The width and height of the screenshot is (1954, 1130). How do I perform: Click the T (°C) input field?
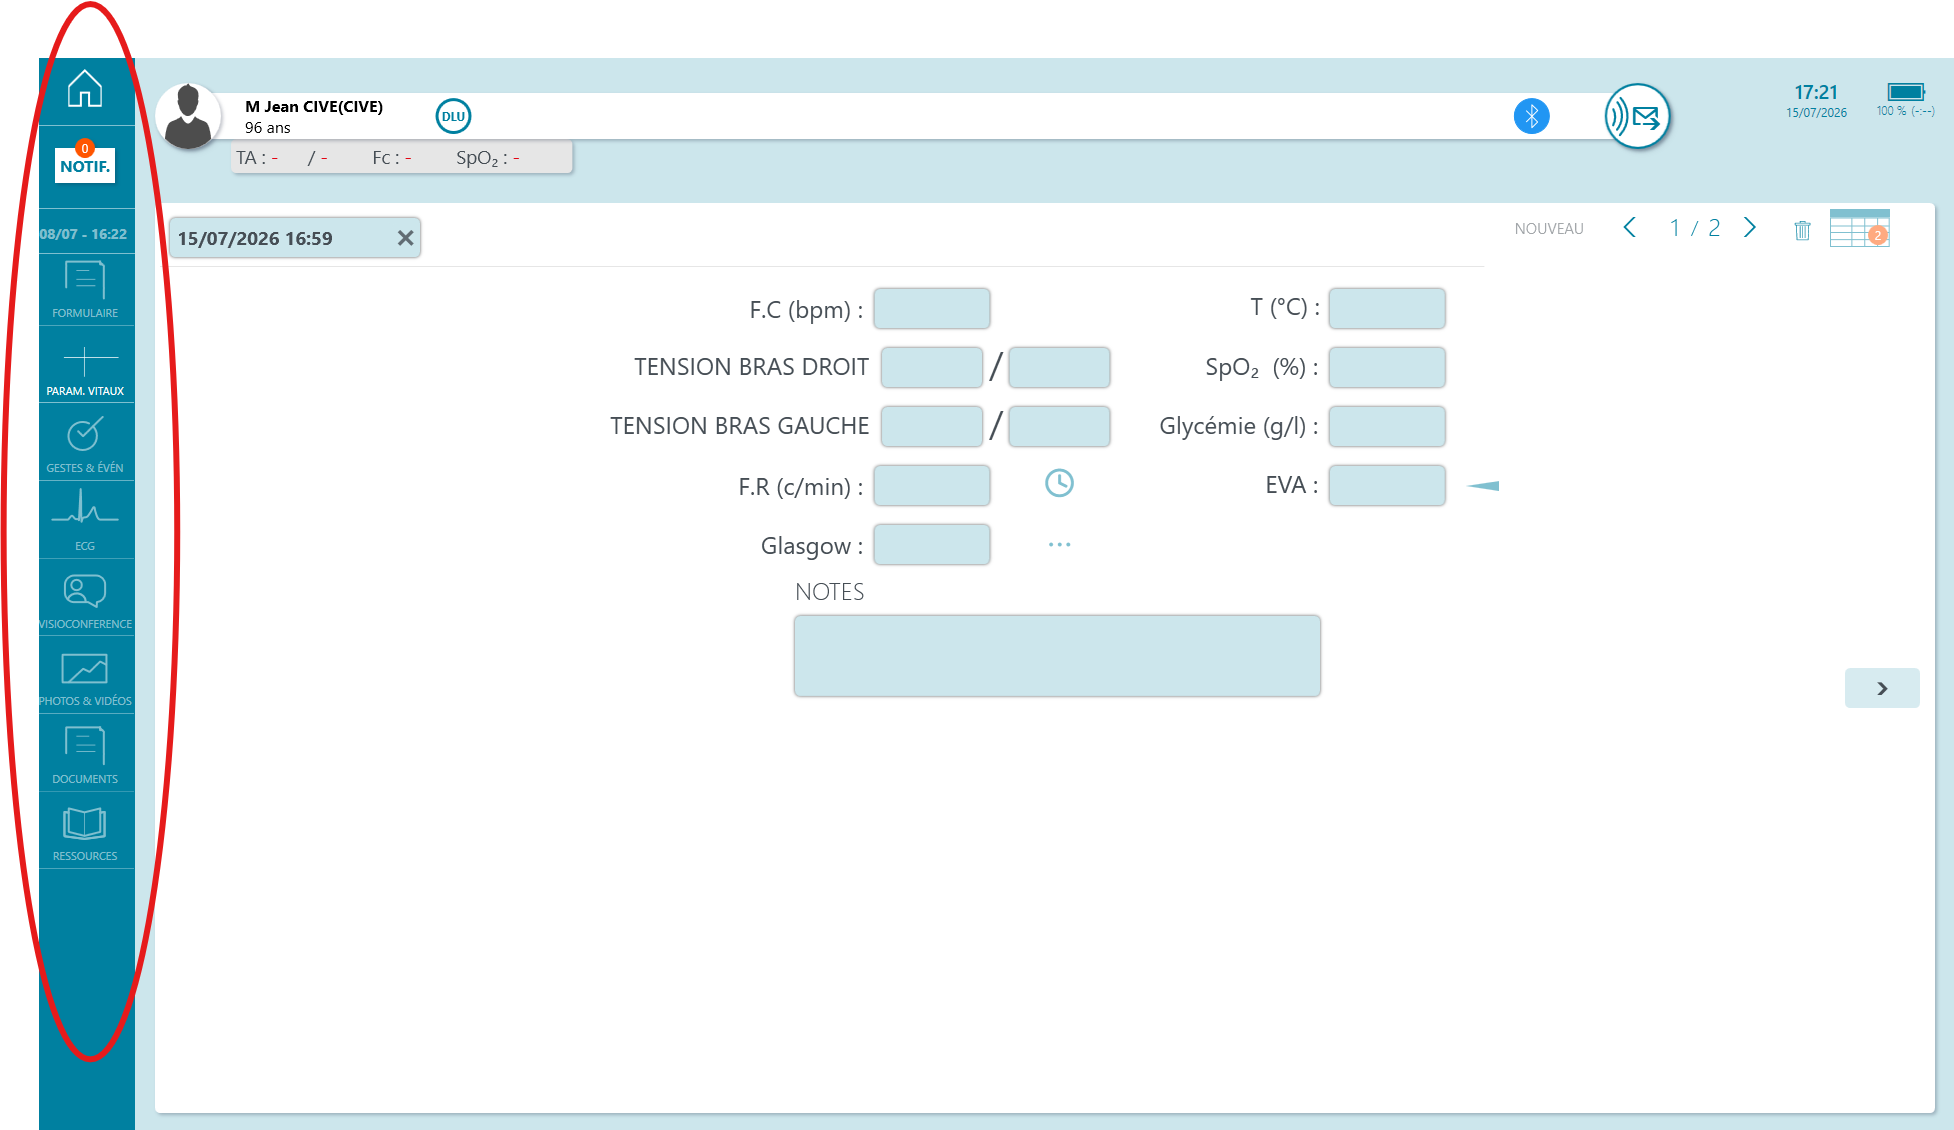pos(1387,308)
